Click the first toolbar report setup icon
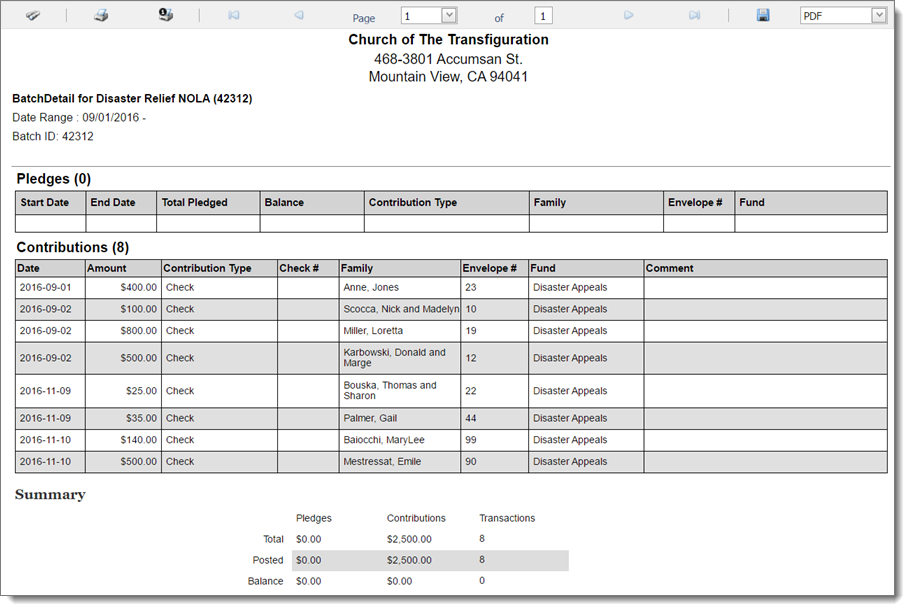Viewport: 910px width, 611px height. tap(33, 16)
